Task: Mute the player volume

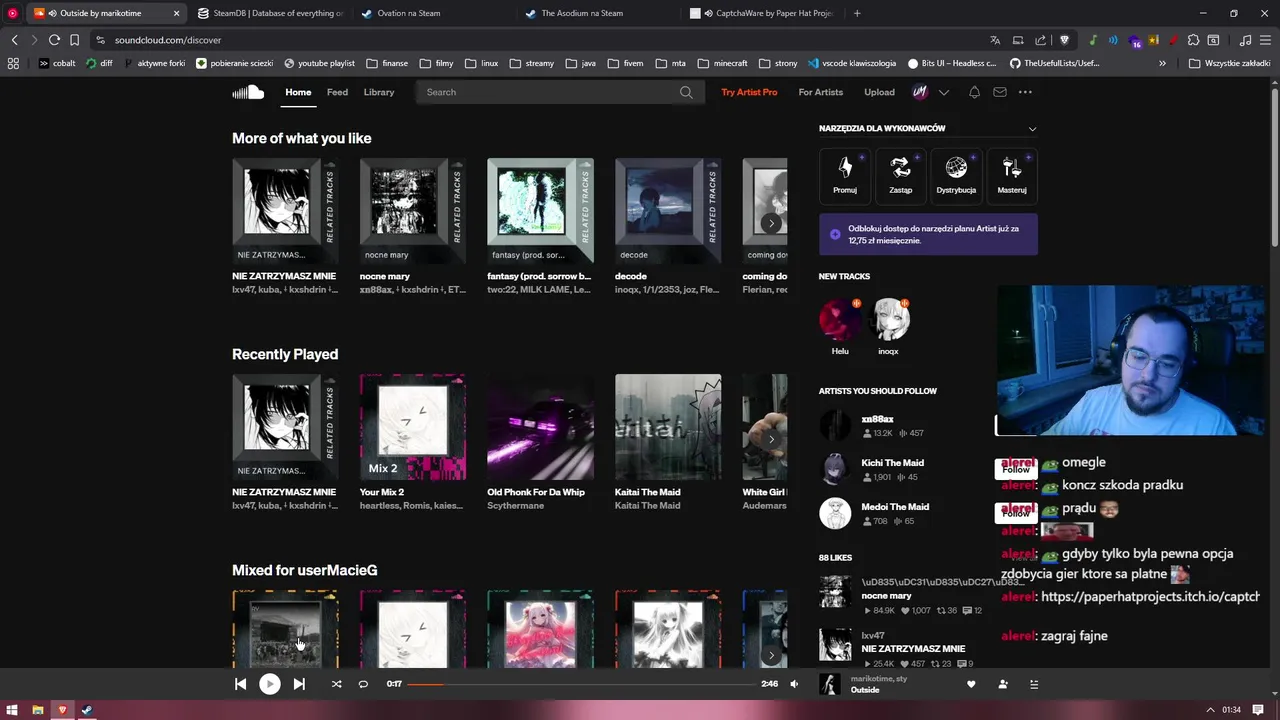Action: 794,684
